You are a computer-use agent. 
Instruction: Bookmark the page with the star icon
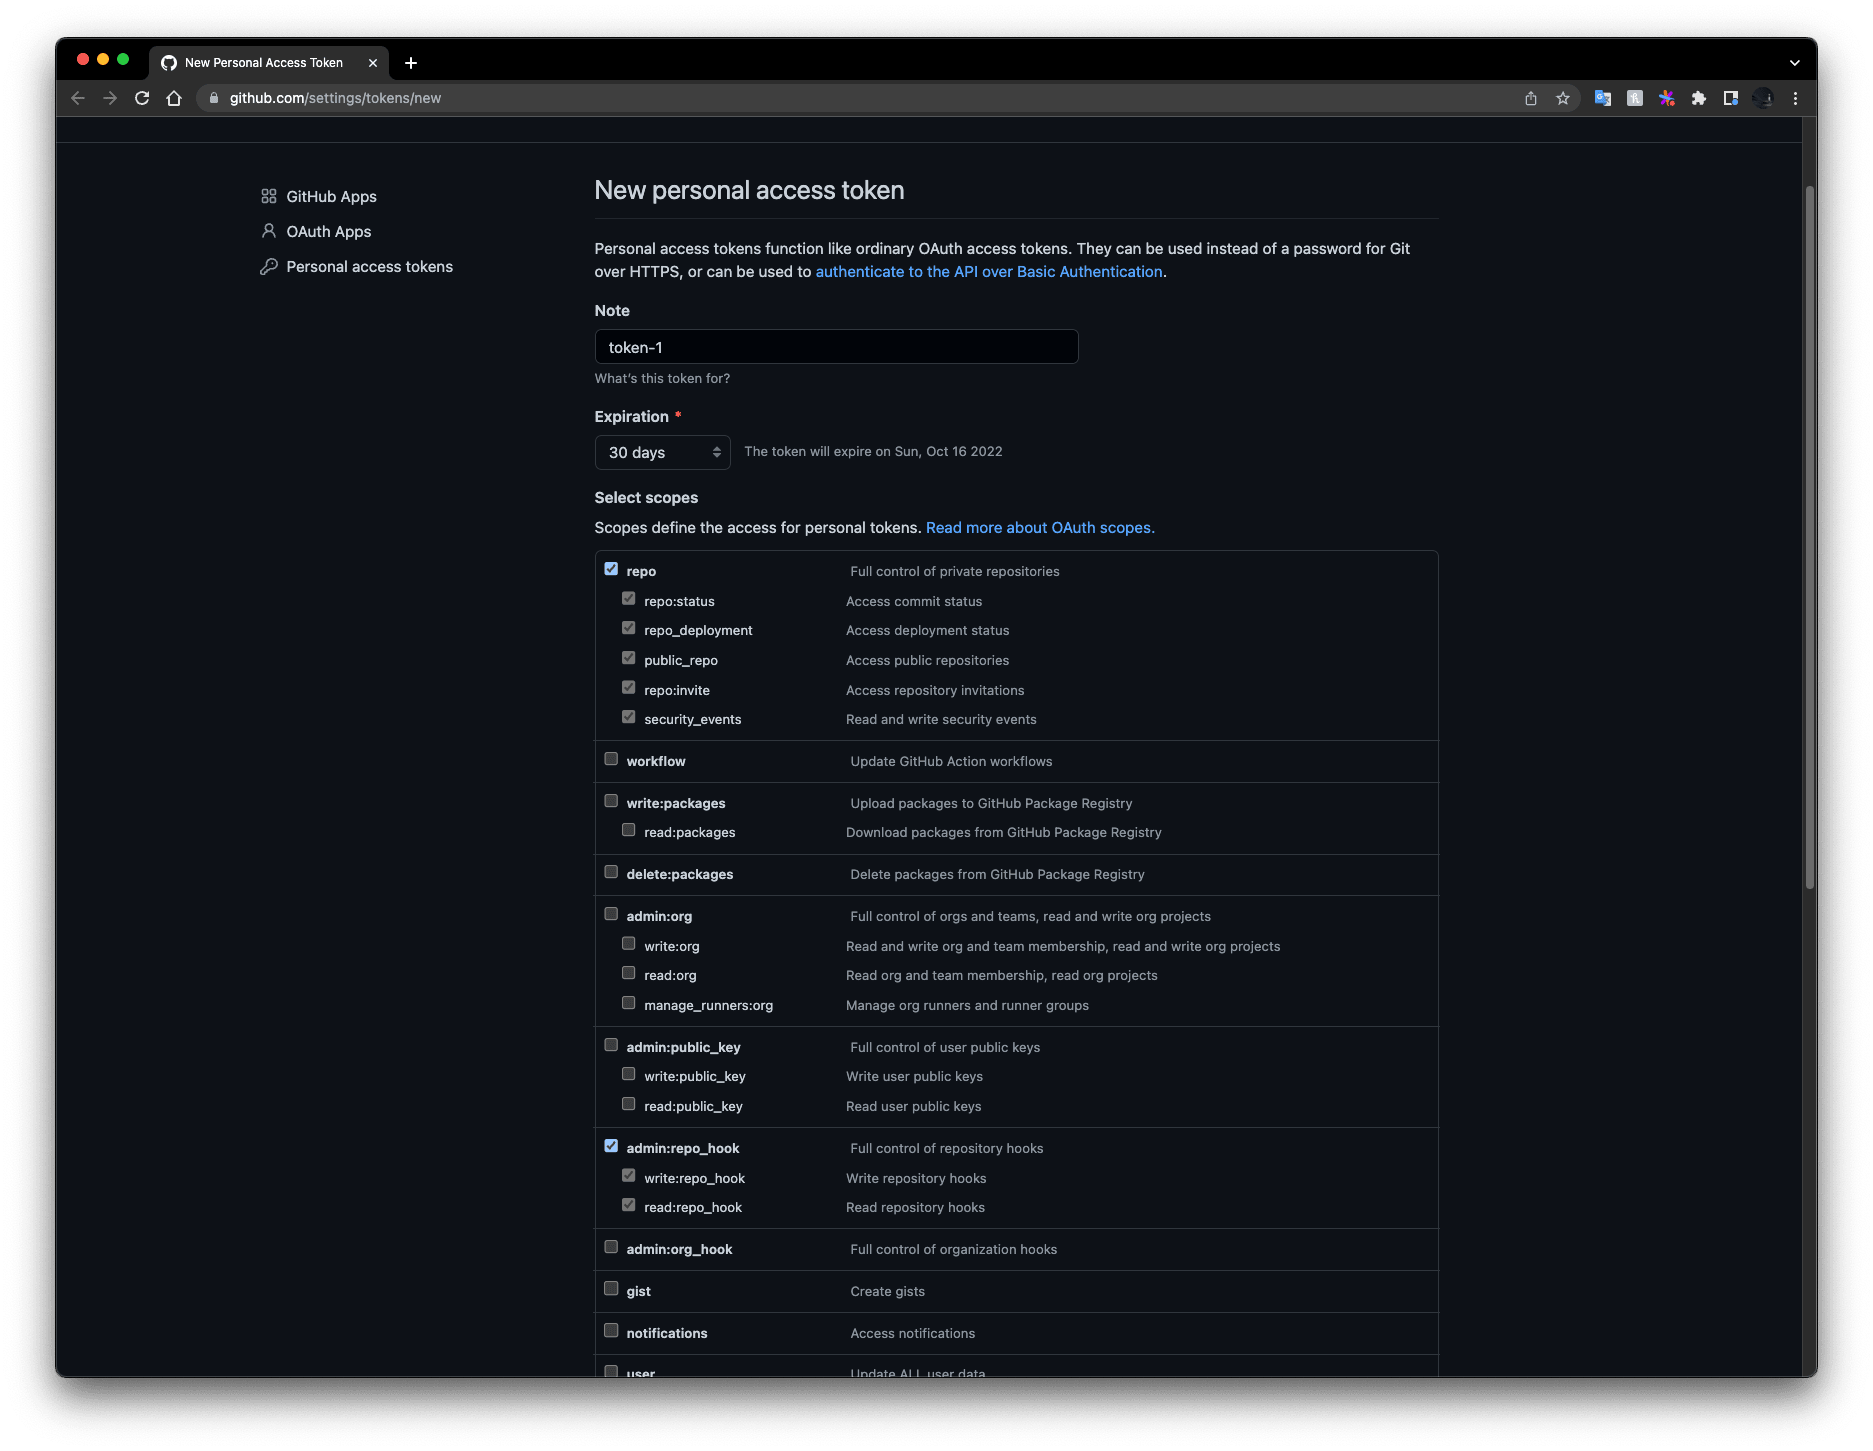(1563, 97)
